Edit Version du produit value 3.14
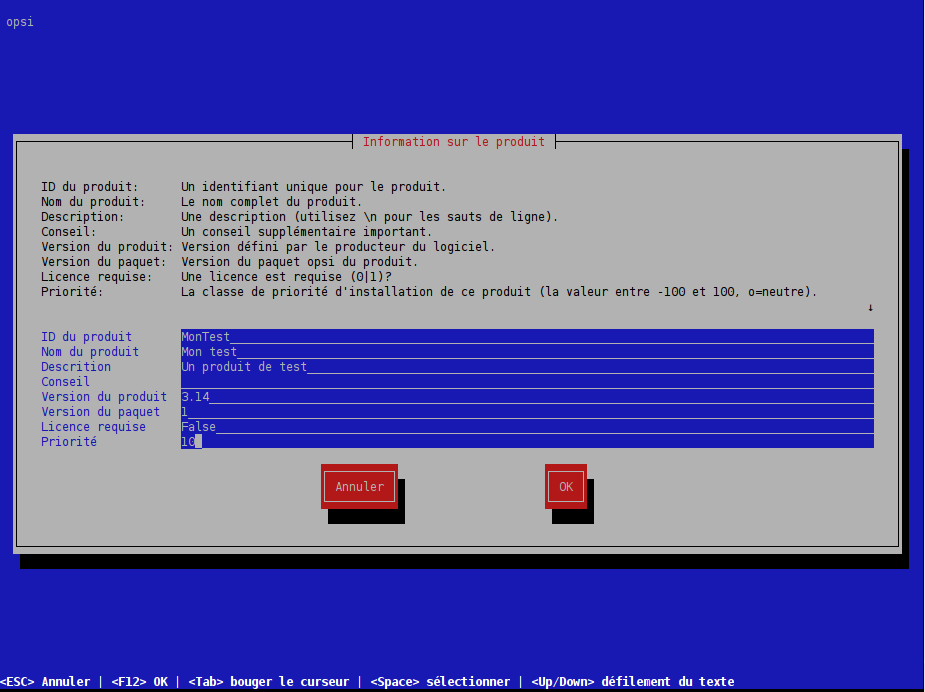925x692 pixels. [x=527, y=396]
